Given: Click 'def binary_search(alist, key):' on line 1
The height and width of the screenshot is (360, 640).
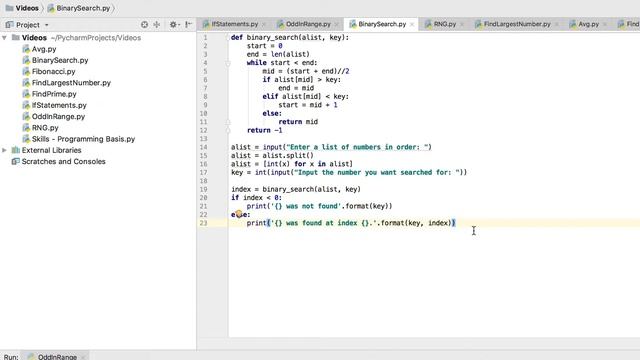Looking at the screenshot, I should click(290, 38).
